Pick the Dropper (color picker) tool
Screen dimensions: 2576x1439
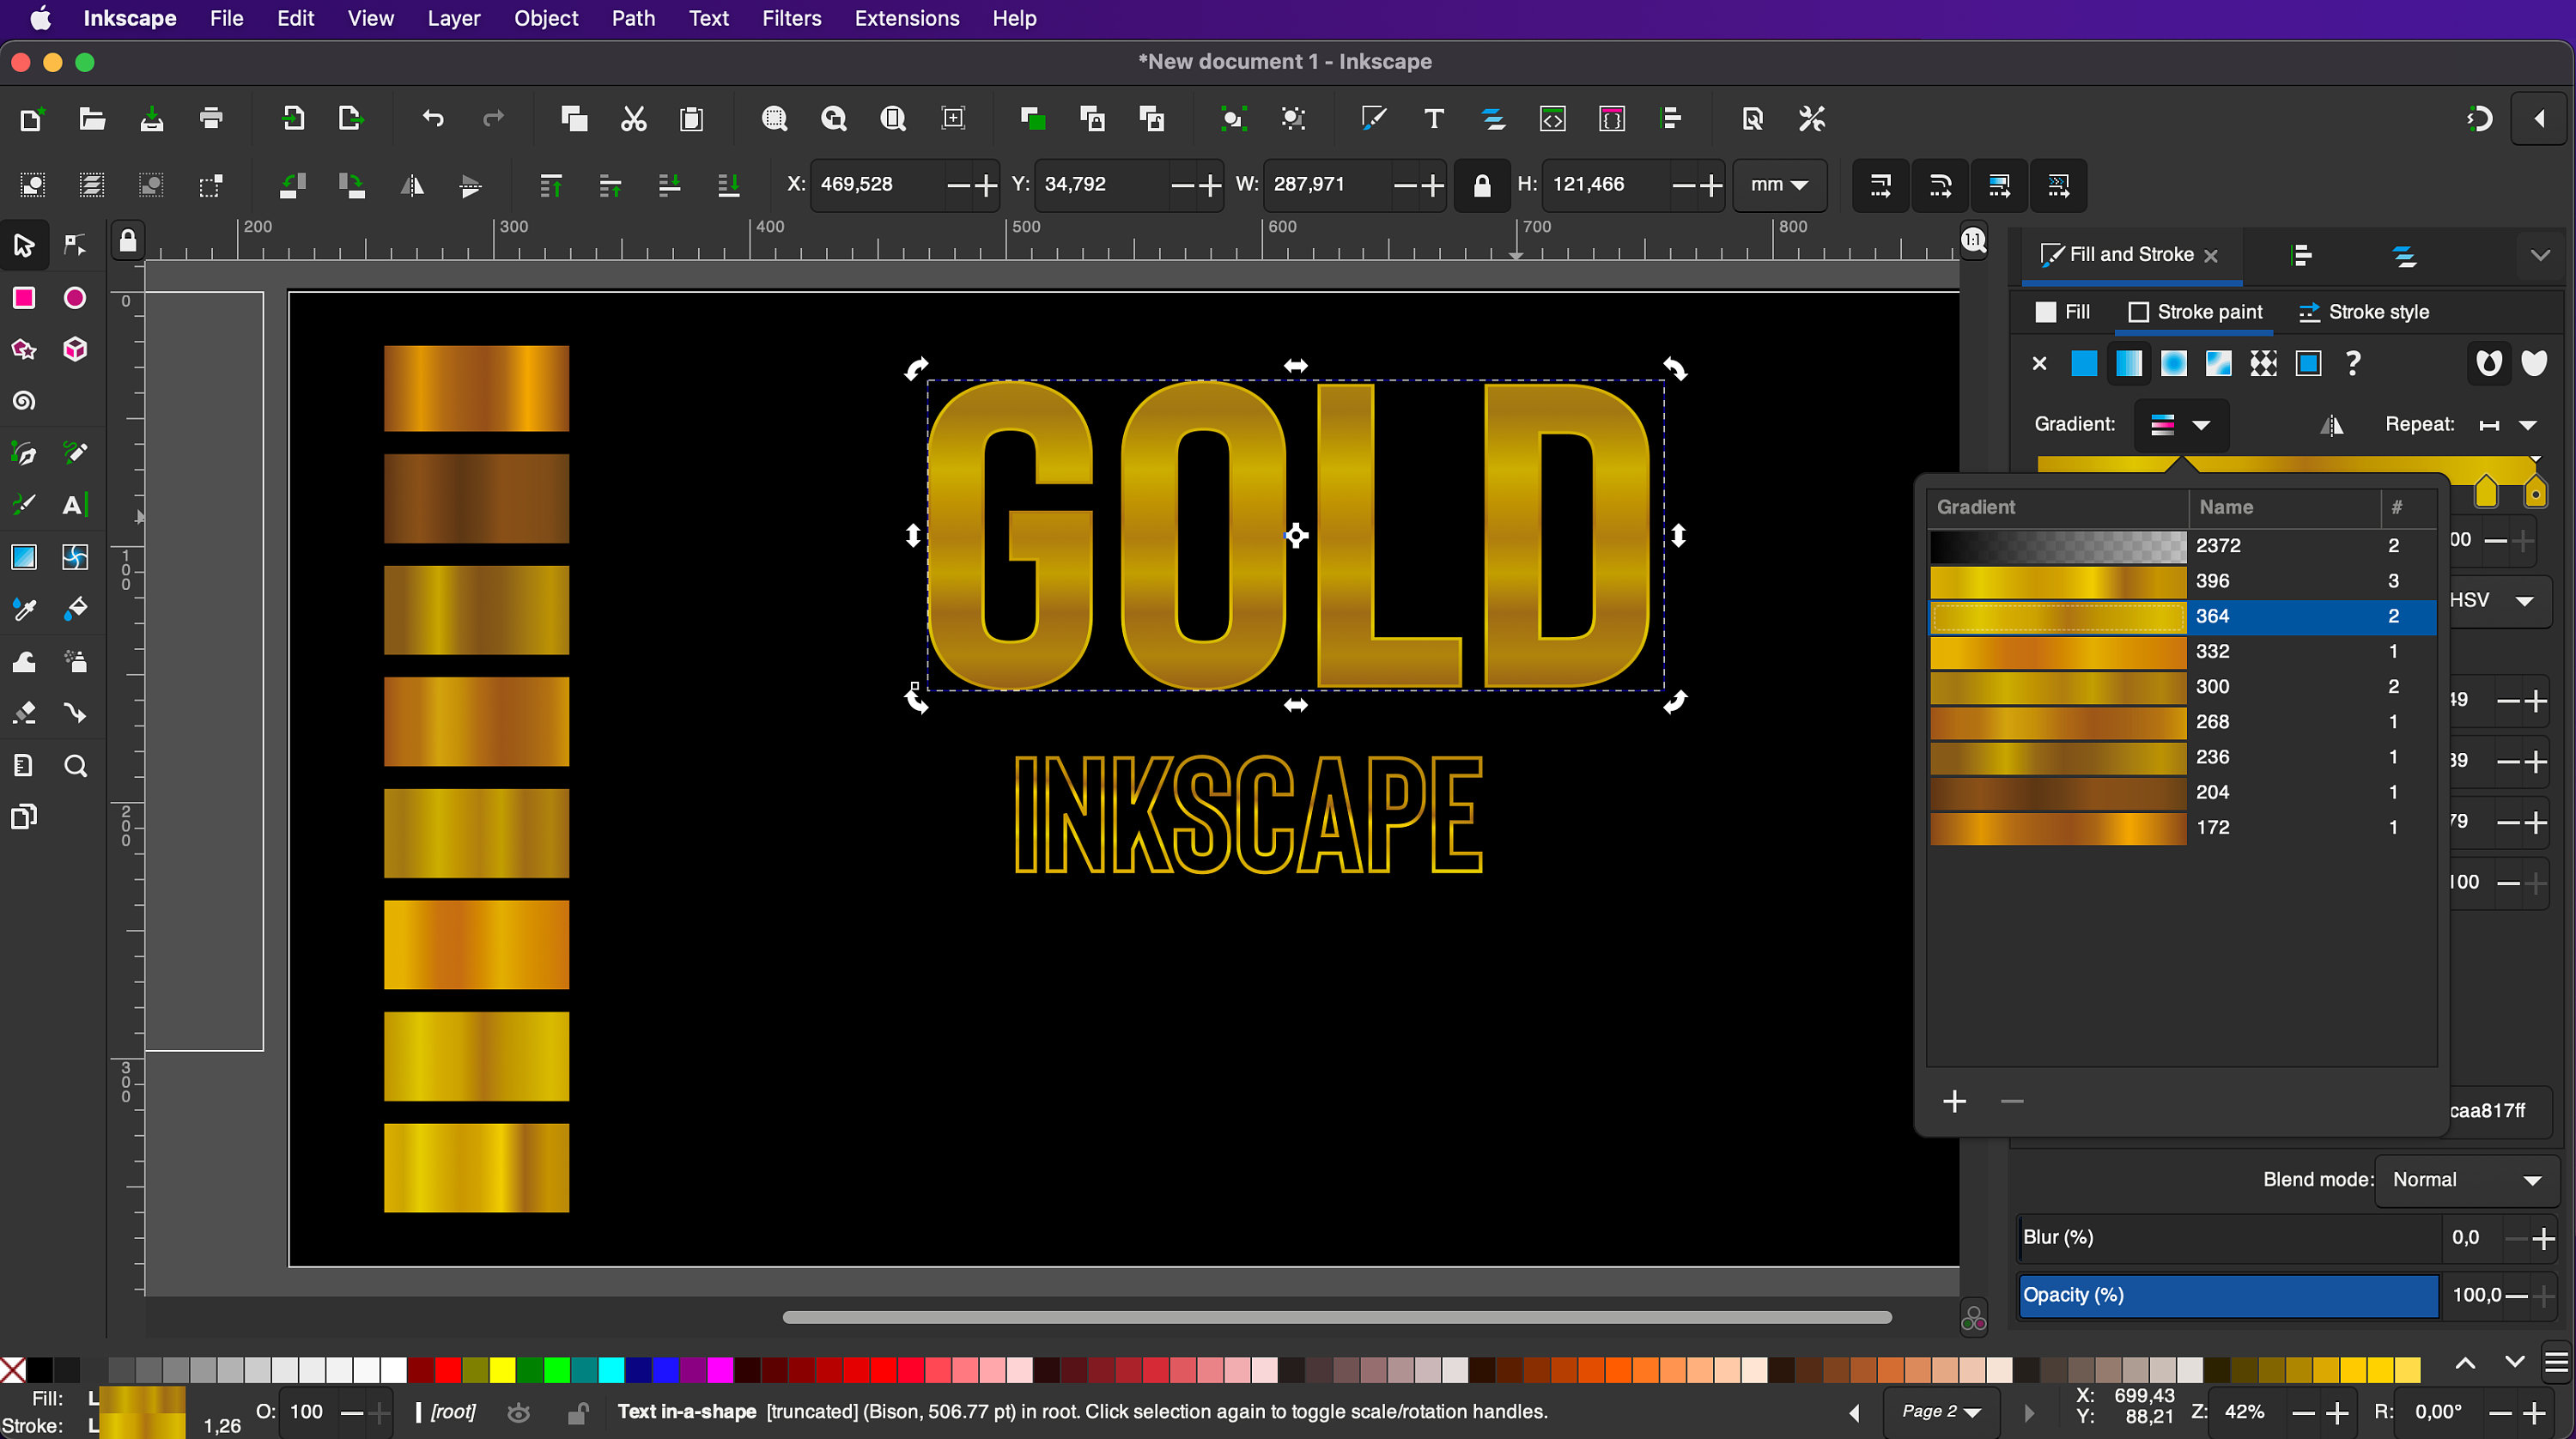(x=24, y=609)
